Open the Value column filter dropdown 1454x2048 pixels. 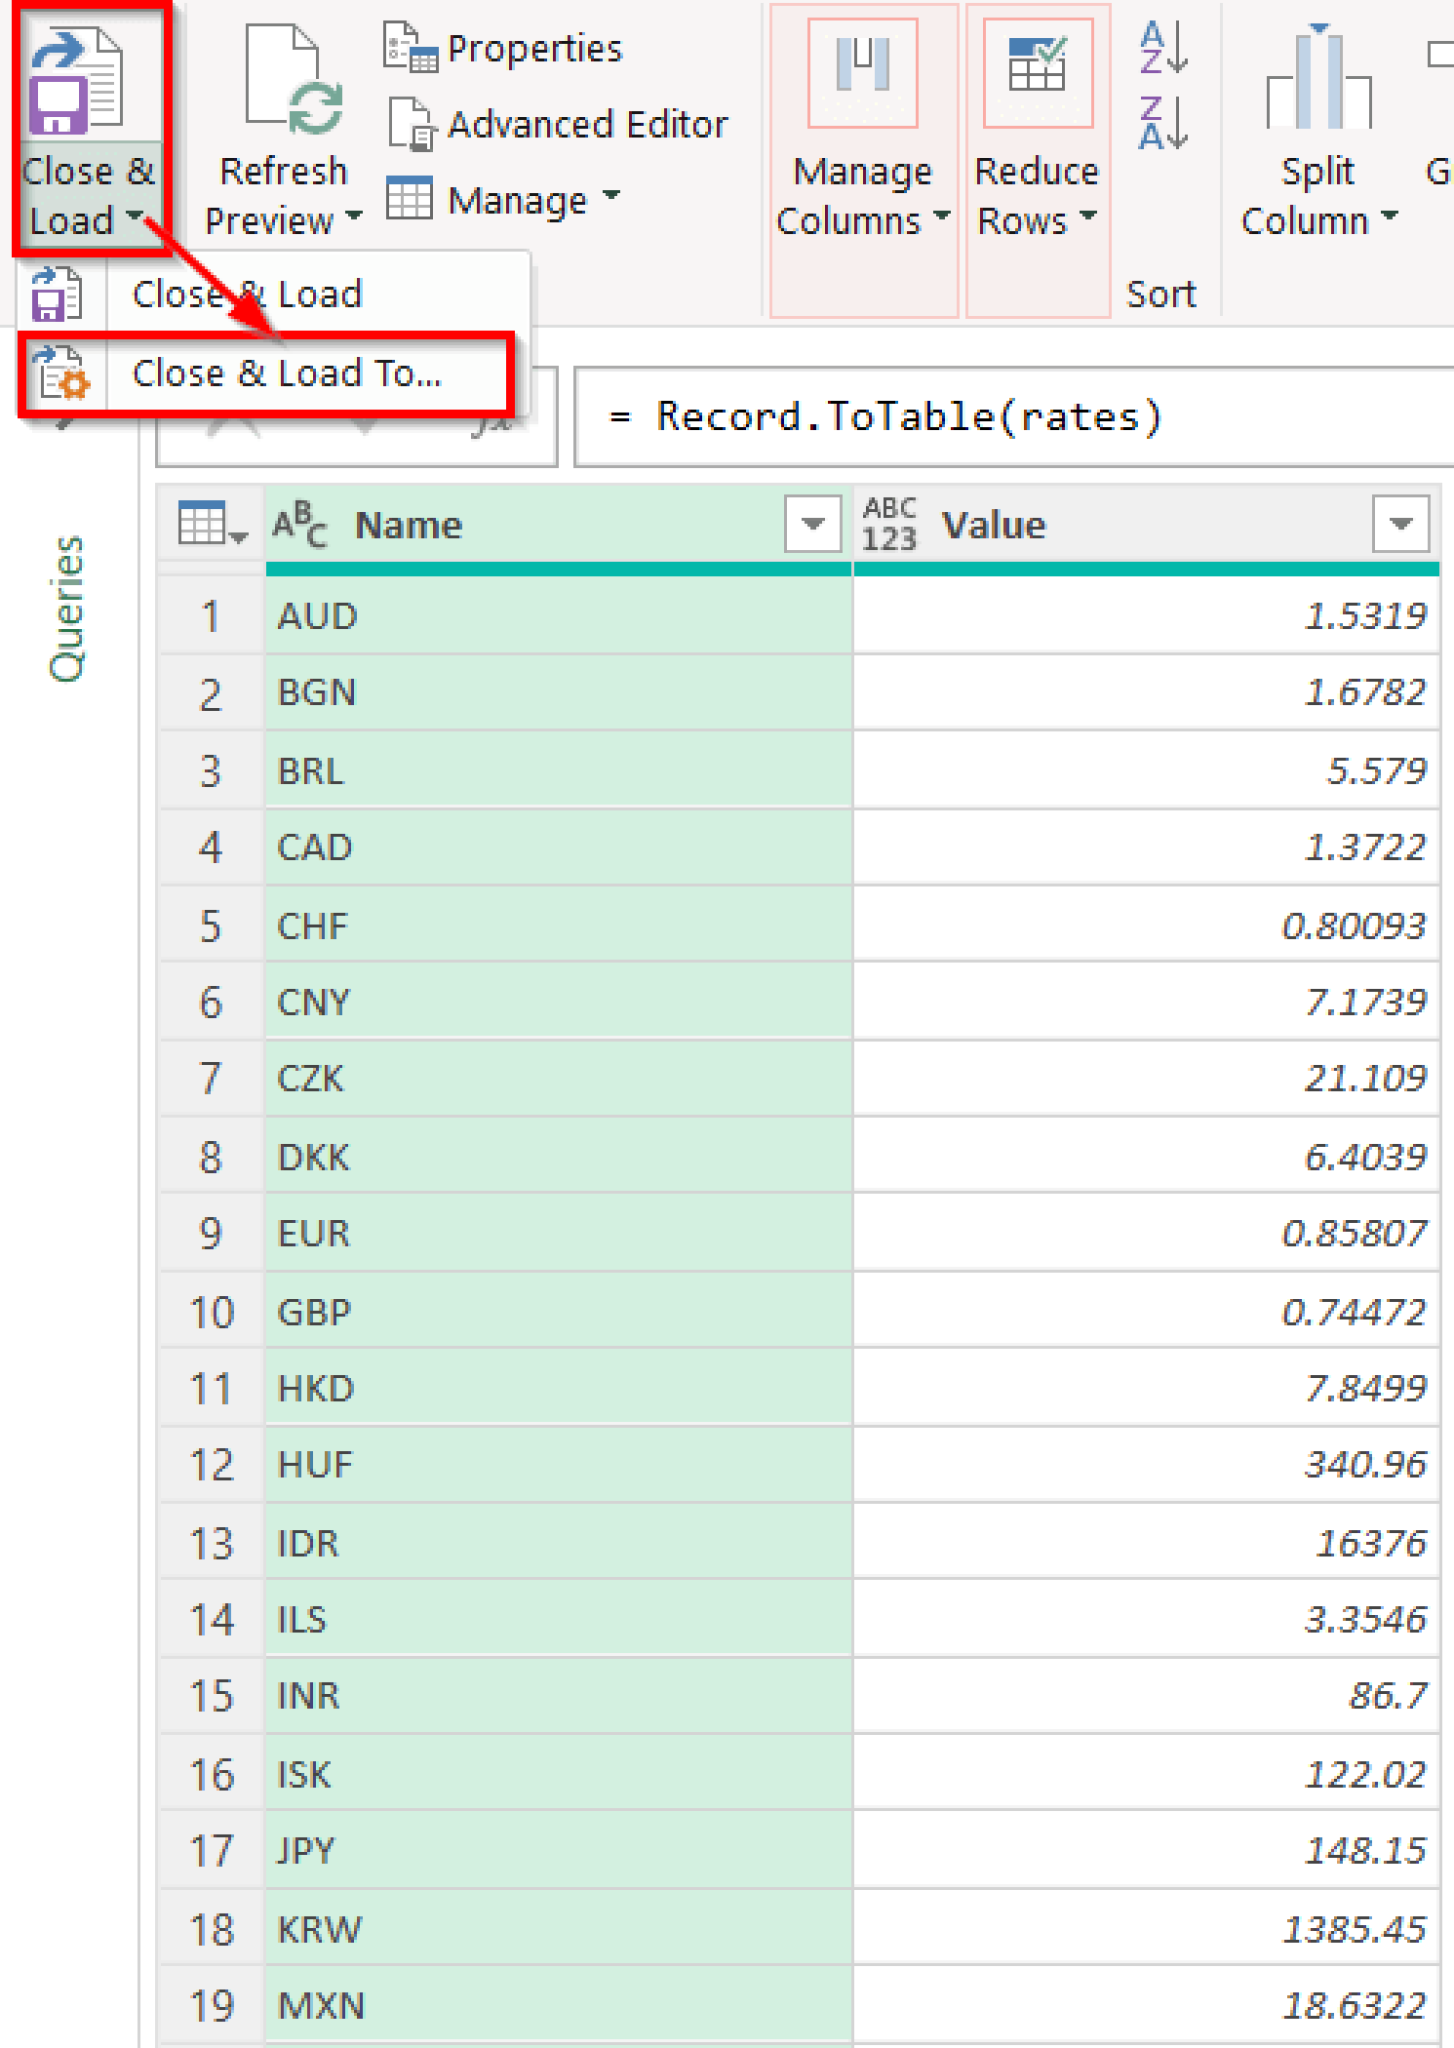point(1400,524)
